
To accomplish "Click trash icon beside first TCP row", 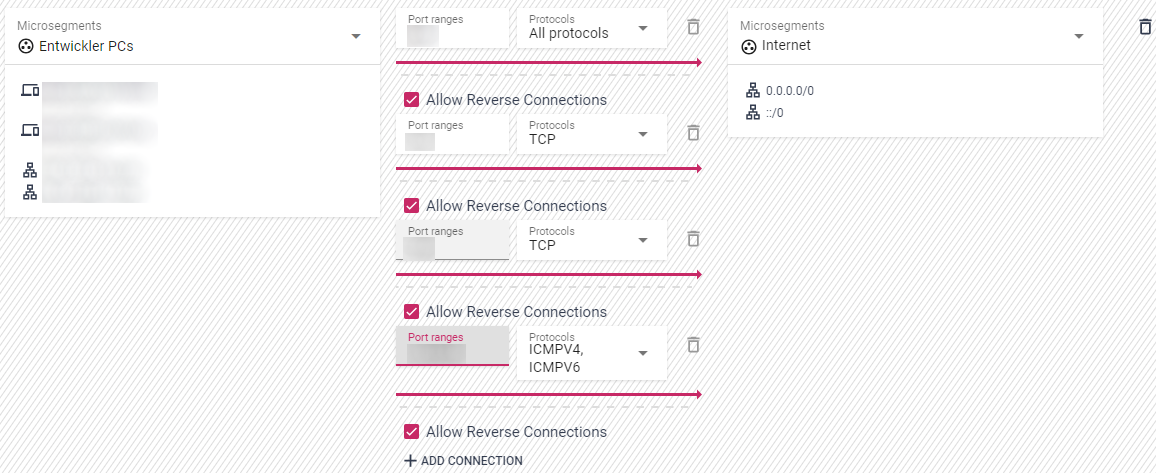I will click(693, 133).
